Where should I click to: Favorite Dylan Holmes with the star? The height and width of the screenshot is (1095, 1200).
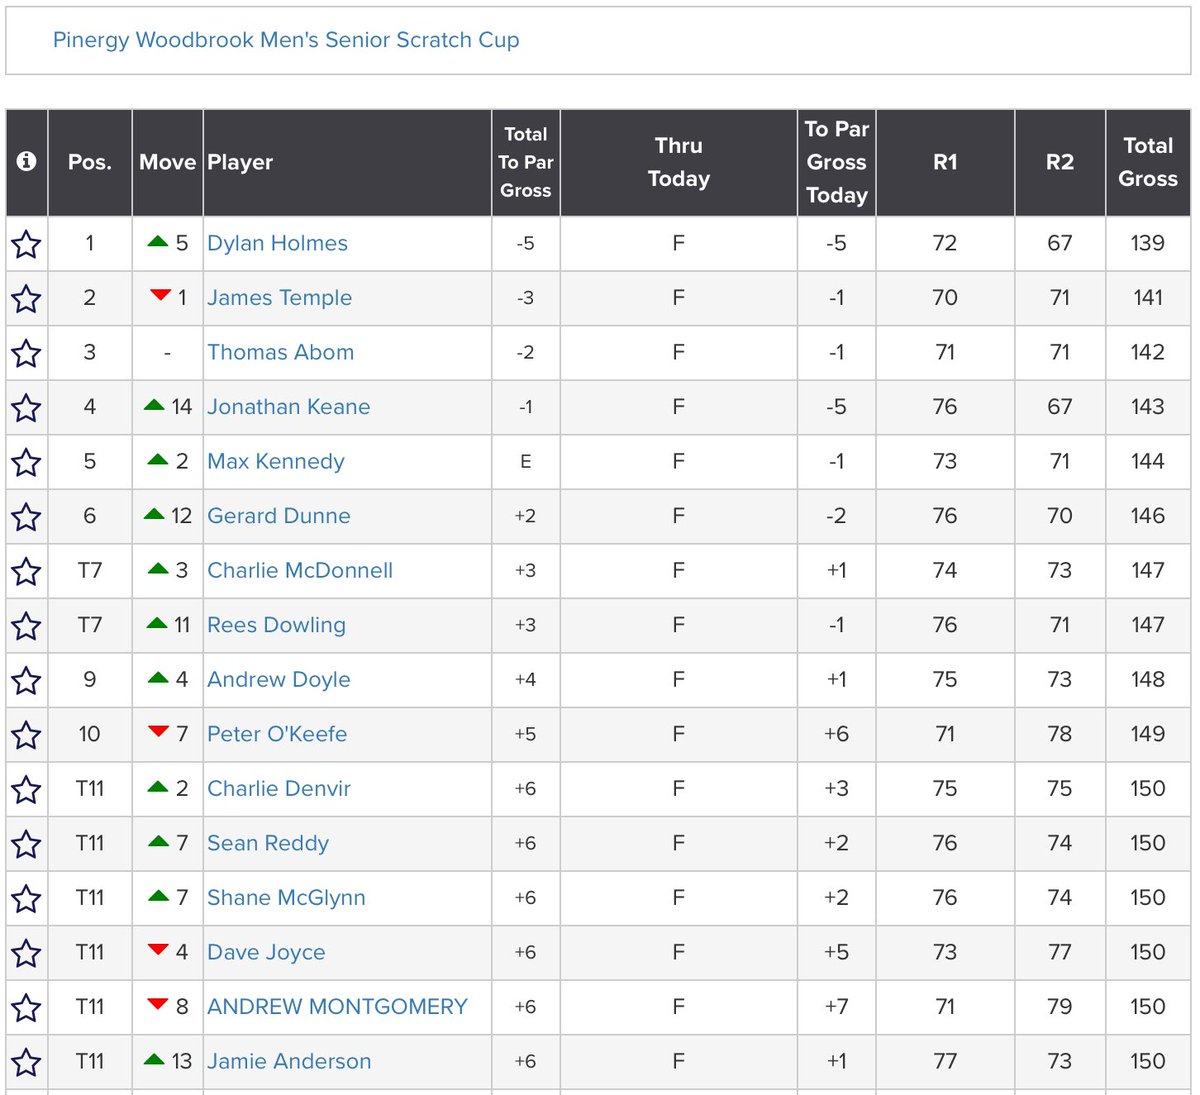pos(26,244)
